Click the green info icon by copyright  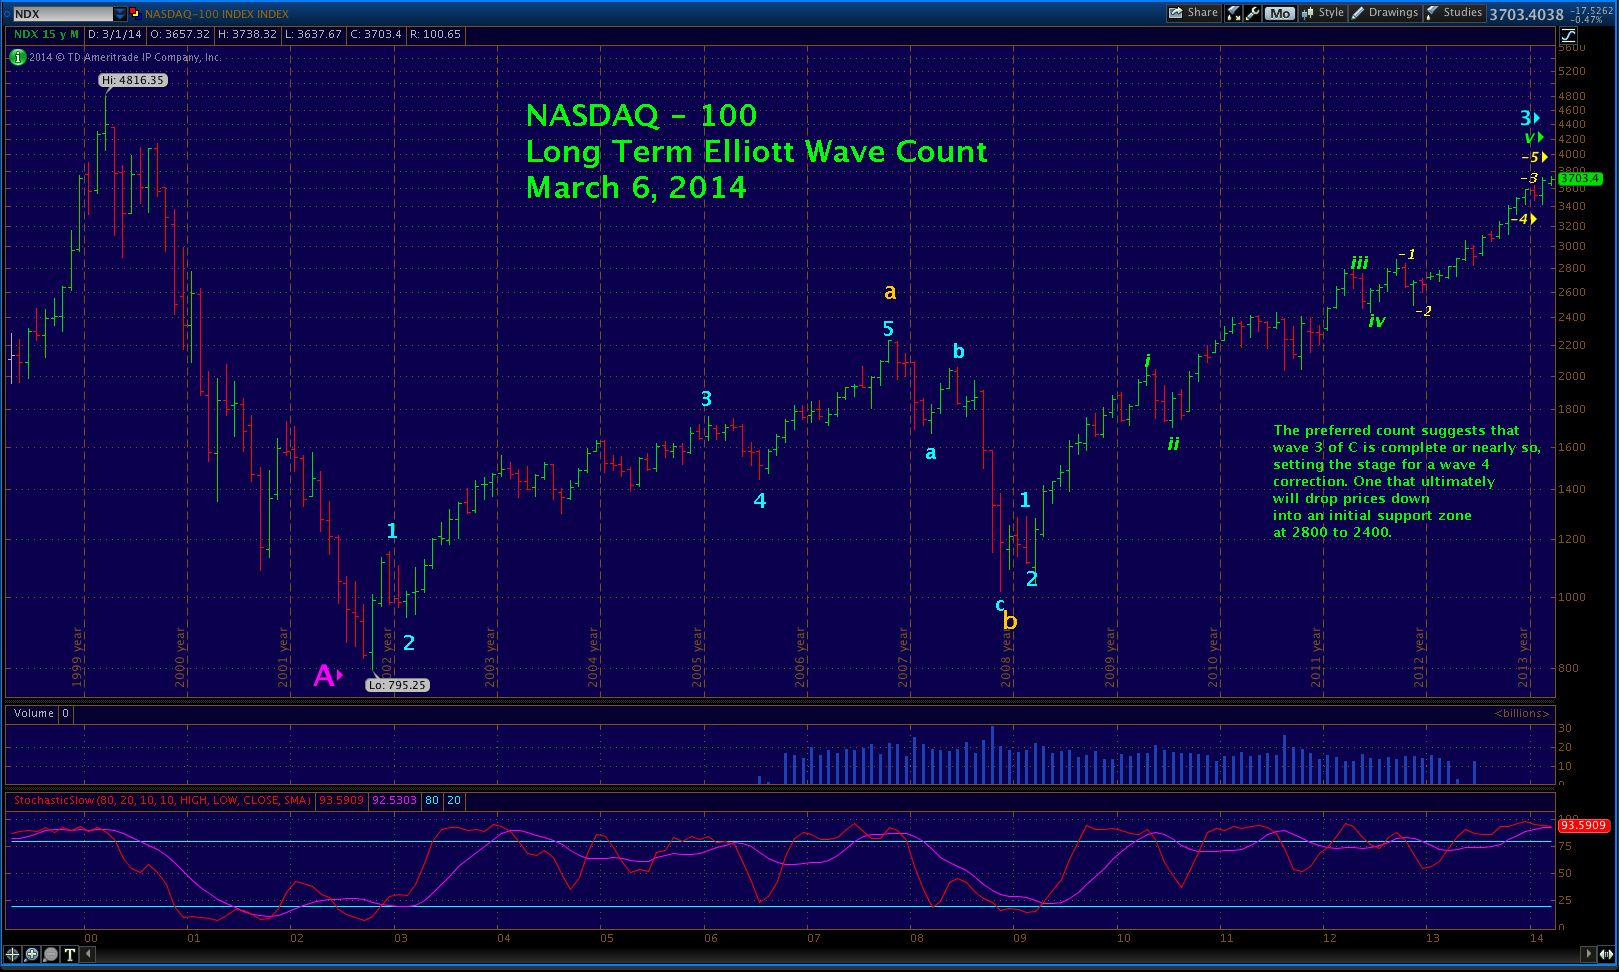(x=18, y=57)
